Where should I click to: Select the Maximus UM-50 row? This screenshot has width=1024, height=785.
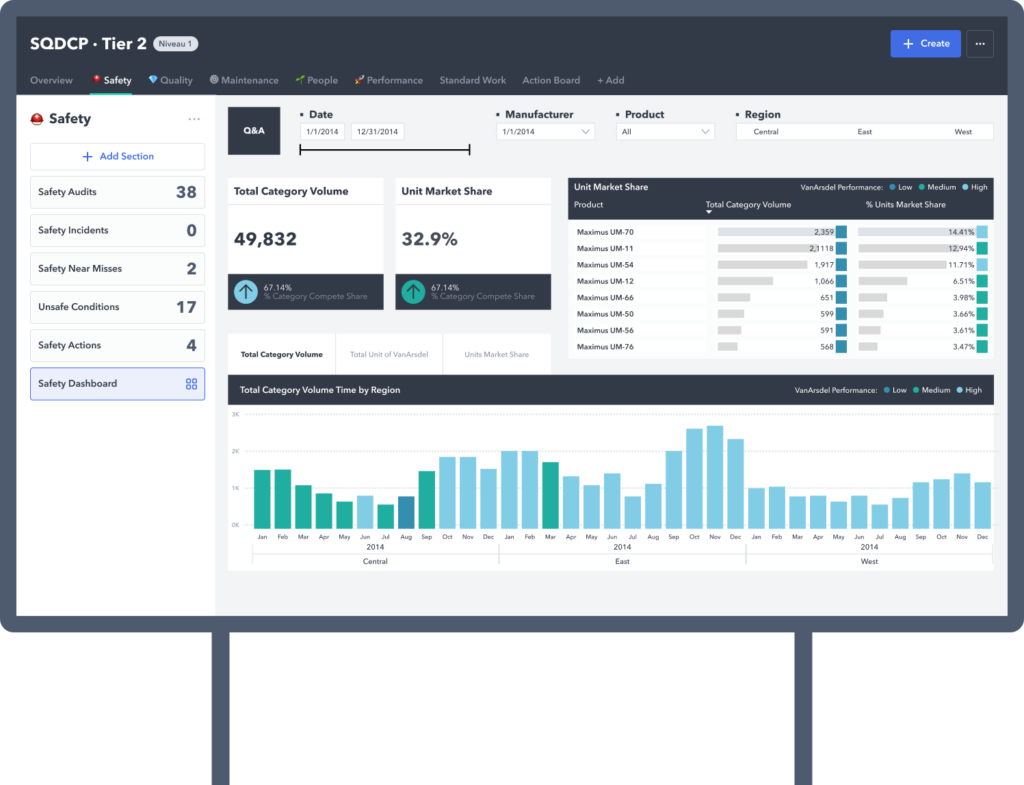[781, 314]
